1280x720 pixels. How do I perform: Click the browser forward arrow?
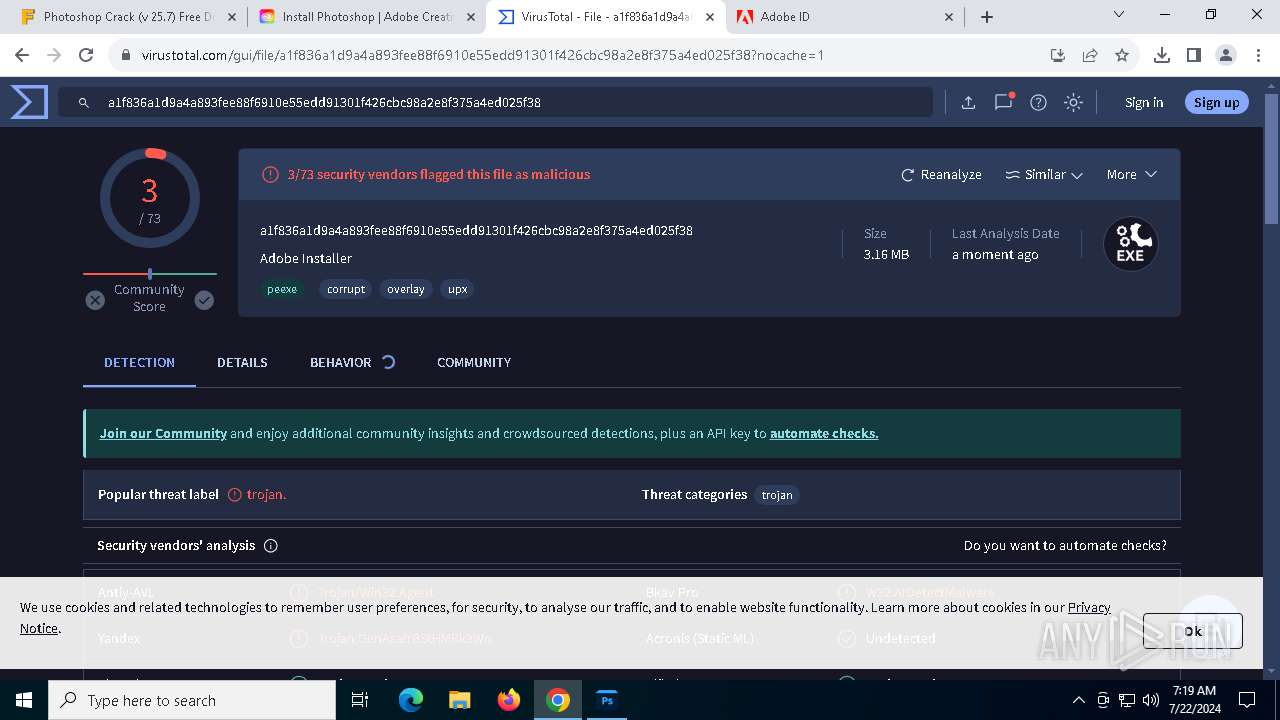tap(54, 55)
